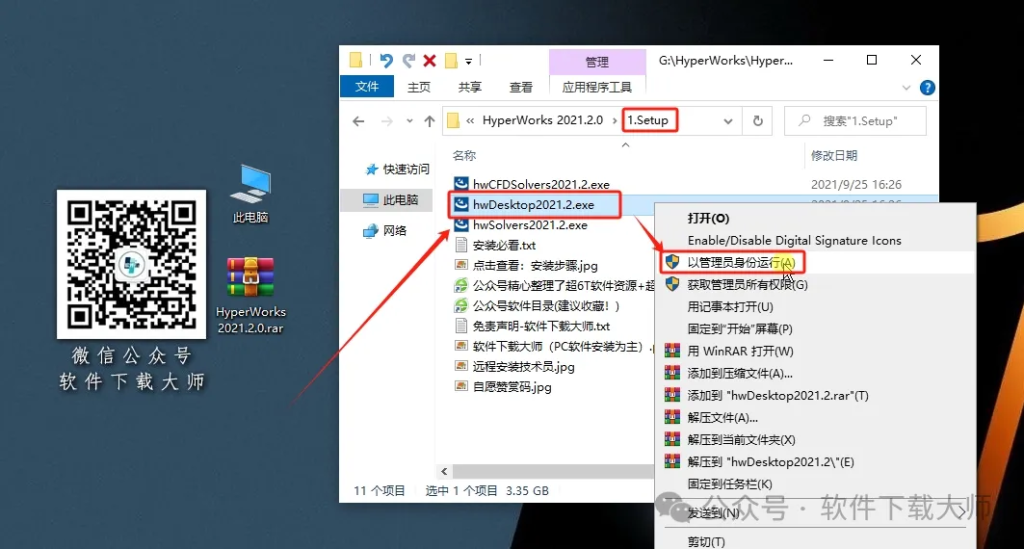The height and width of the screenshot is (549, 1024).
Task: Switch to the 主页 ribbon tab
Action: [x=419, y=87]
